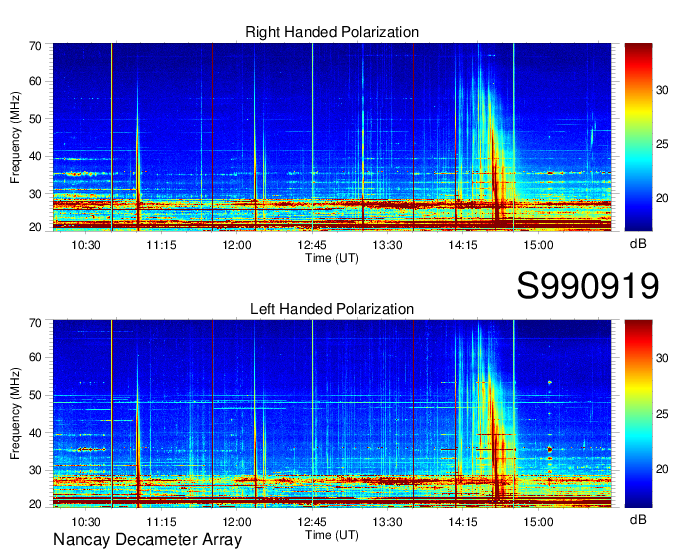Screen dimensions: 680x552
Task: Click the top plot's 'Time (UT)' label
Action: [x=332, y=258]
